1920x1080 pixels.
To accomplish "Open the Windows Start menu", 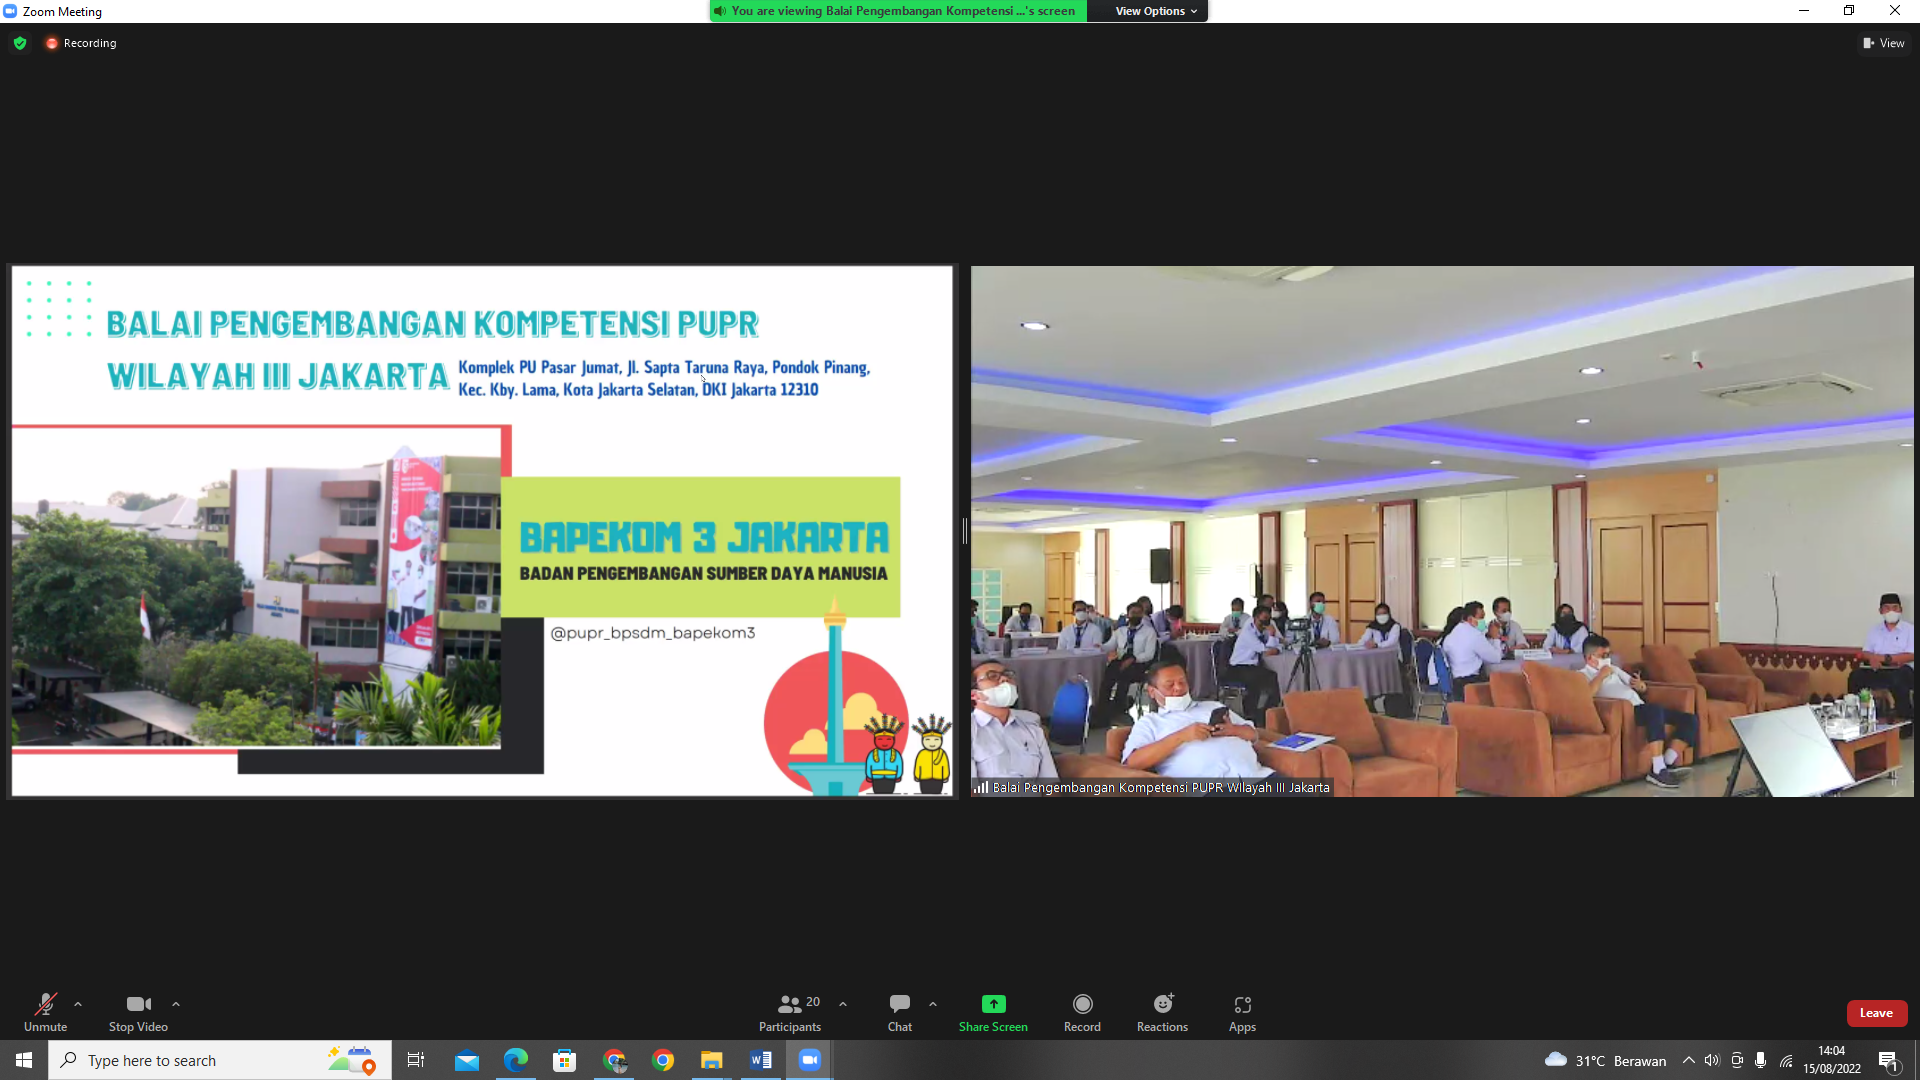I will [x=24, y=1060].
